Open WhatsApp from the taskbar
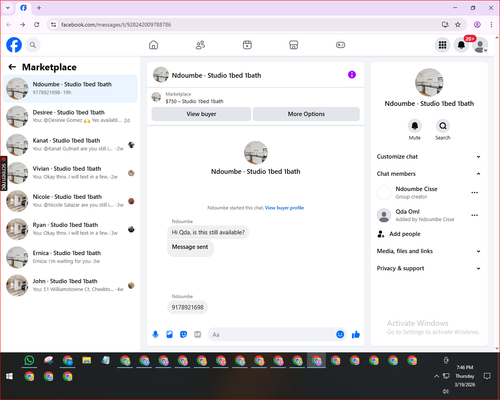 click(x=29, y=361)
